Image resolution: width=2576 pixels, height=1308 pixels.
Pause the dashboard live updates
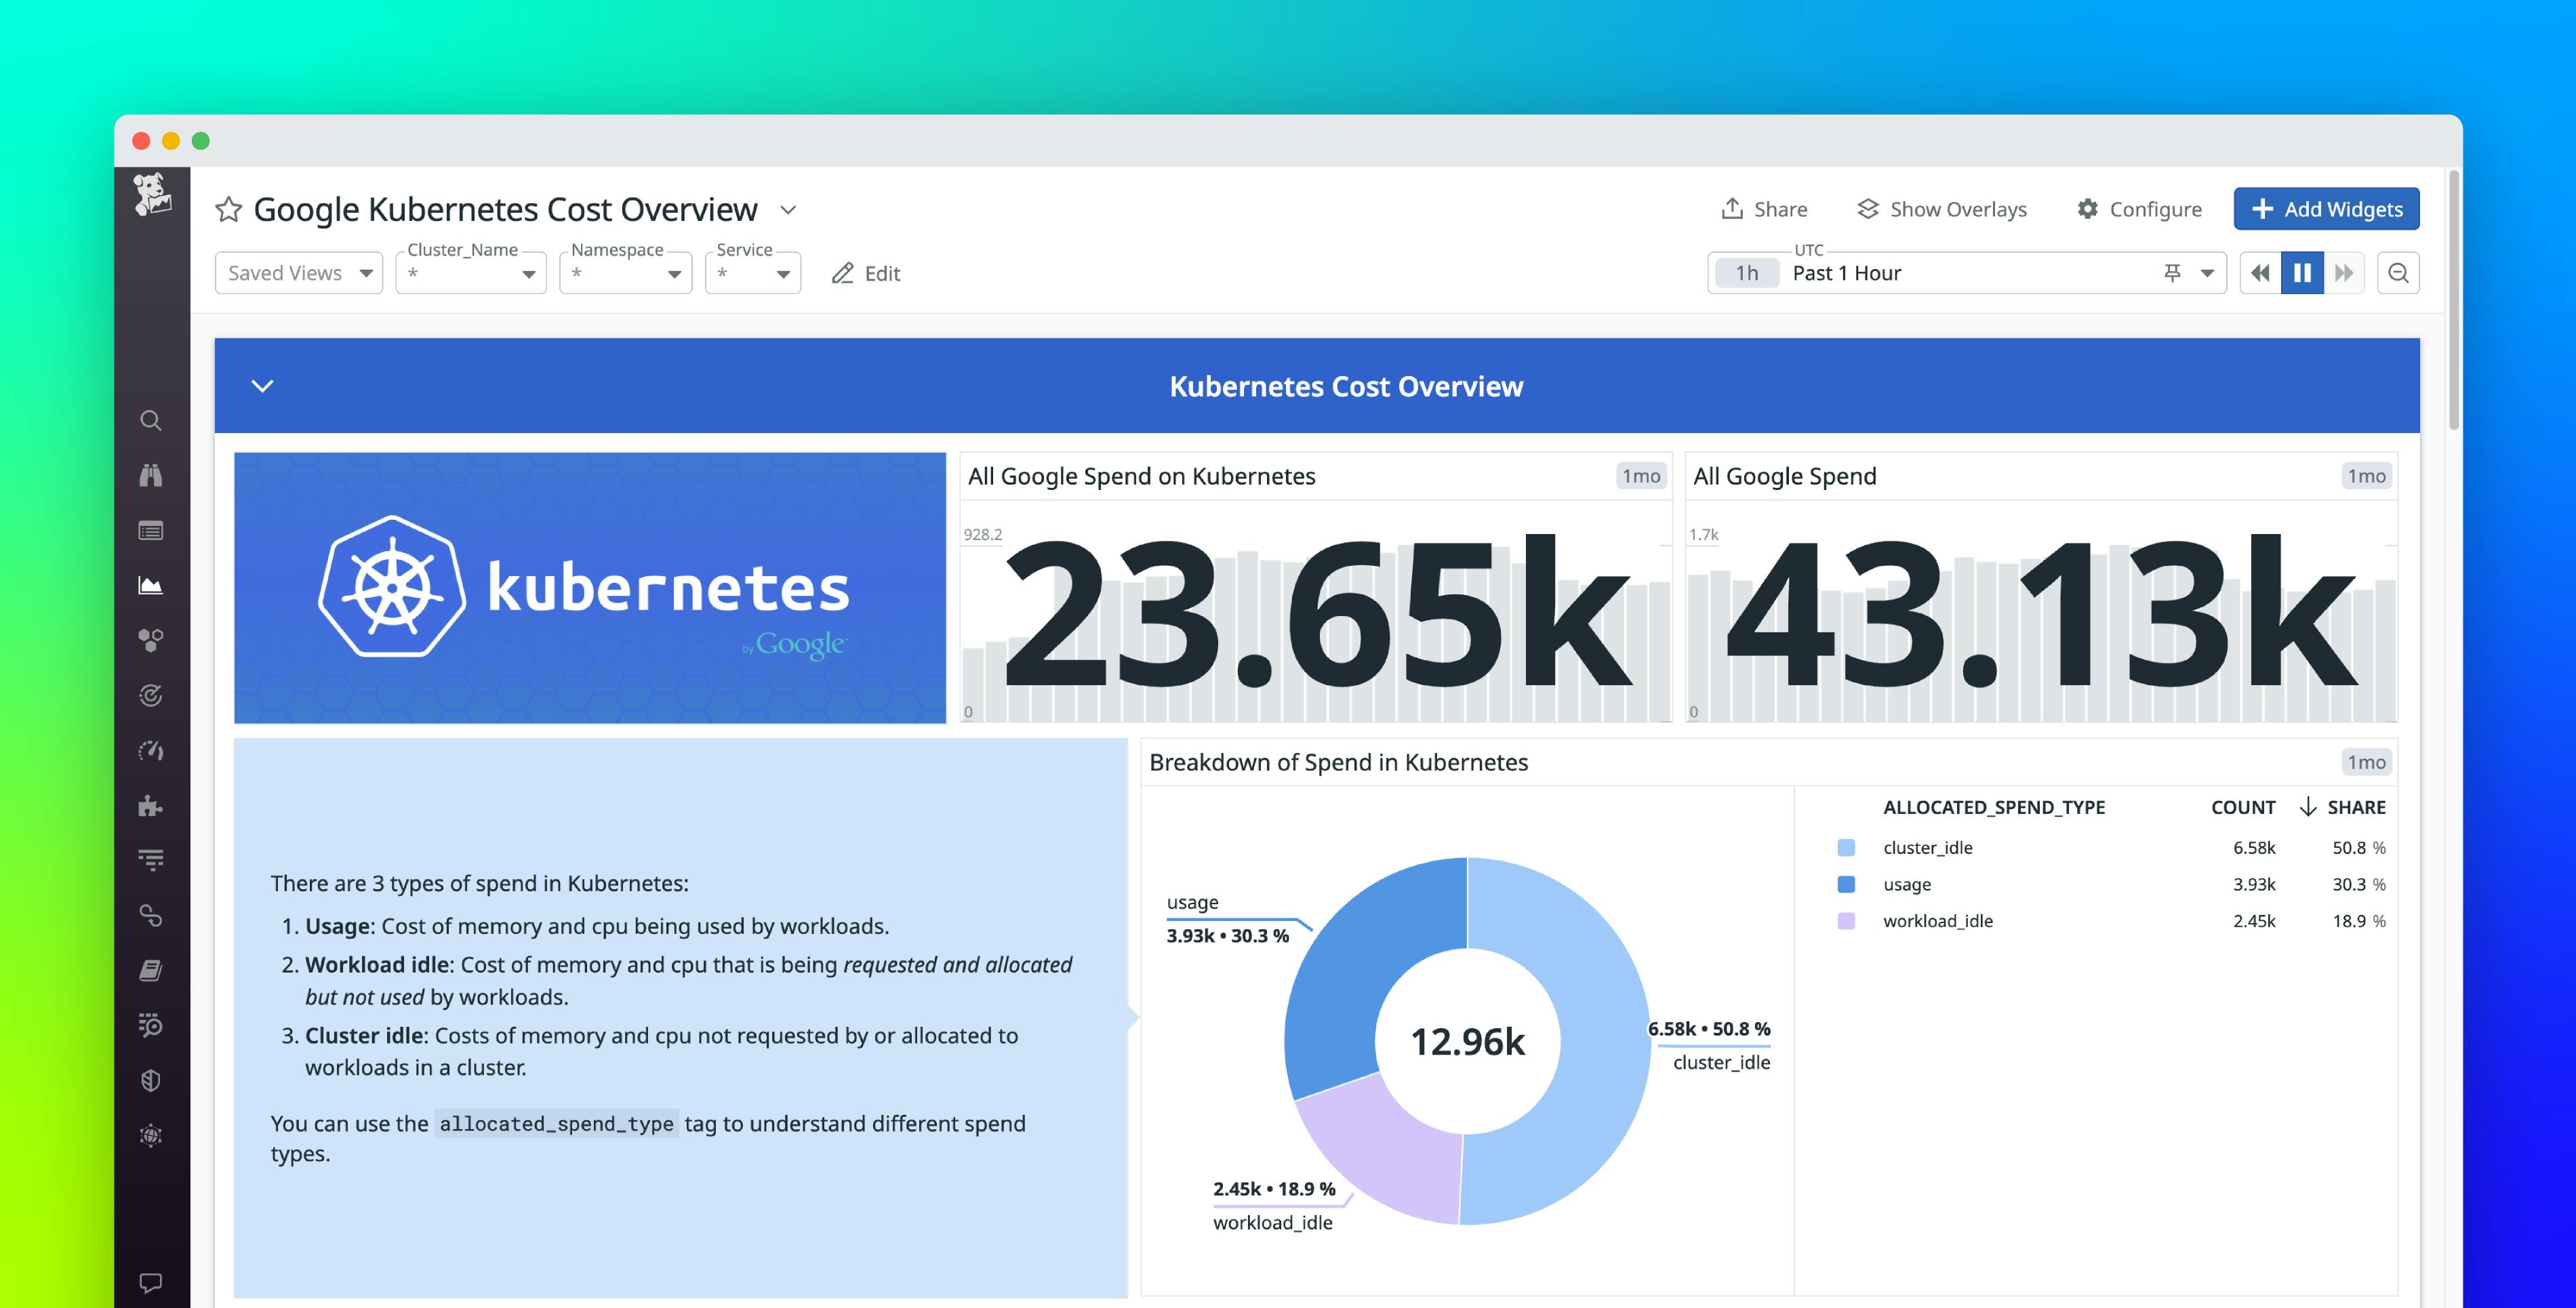coord(2302,272)
